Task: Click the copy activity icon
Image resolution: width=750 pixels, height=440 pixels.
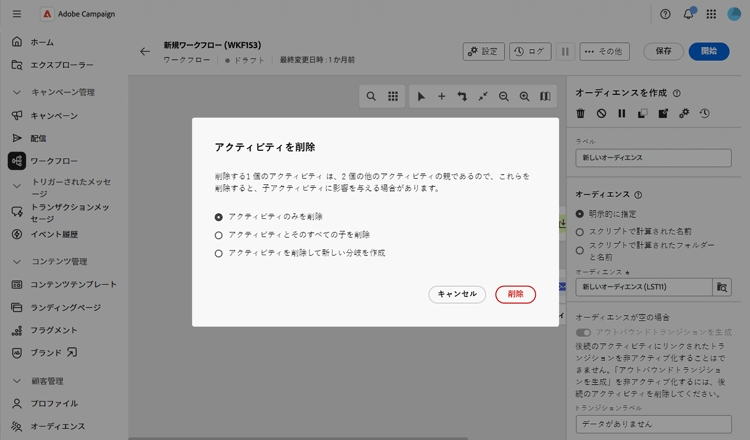Action: pos(642,113)
